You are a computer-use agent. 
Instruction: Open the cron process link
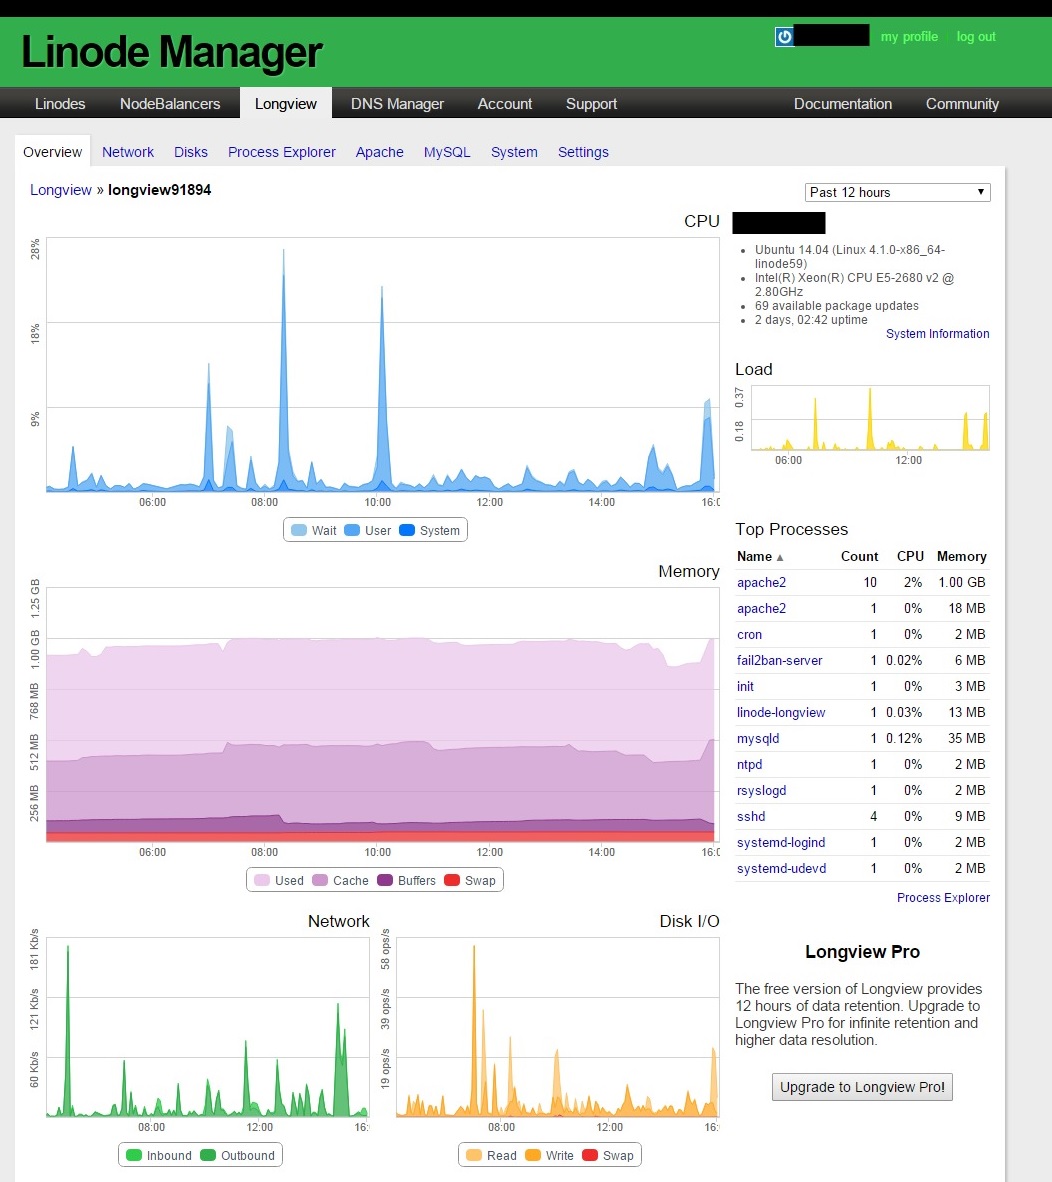[749, 634]
